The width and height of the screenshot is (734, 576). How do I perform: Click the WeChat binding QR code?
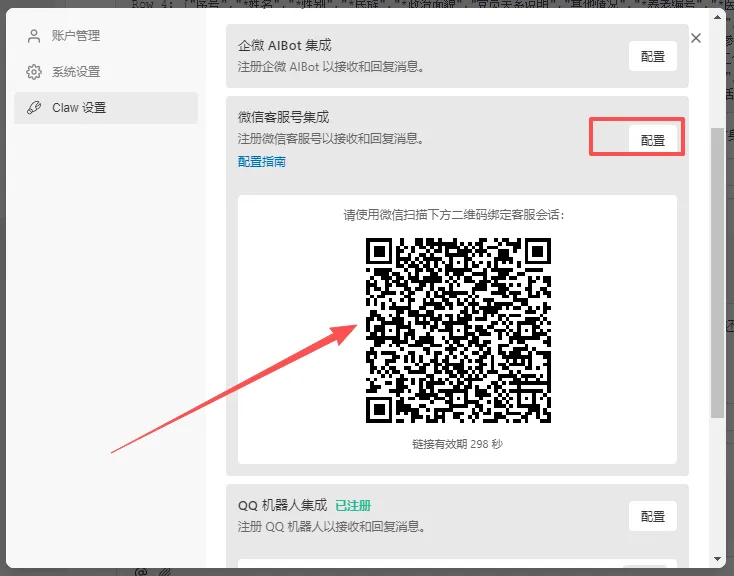(x=458, y=331)
